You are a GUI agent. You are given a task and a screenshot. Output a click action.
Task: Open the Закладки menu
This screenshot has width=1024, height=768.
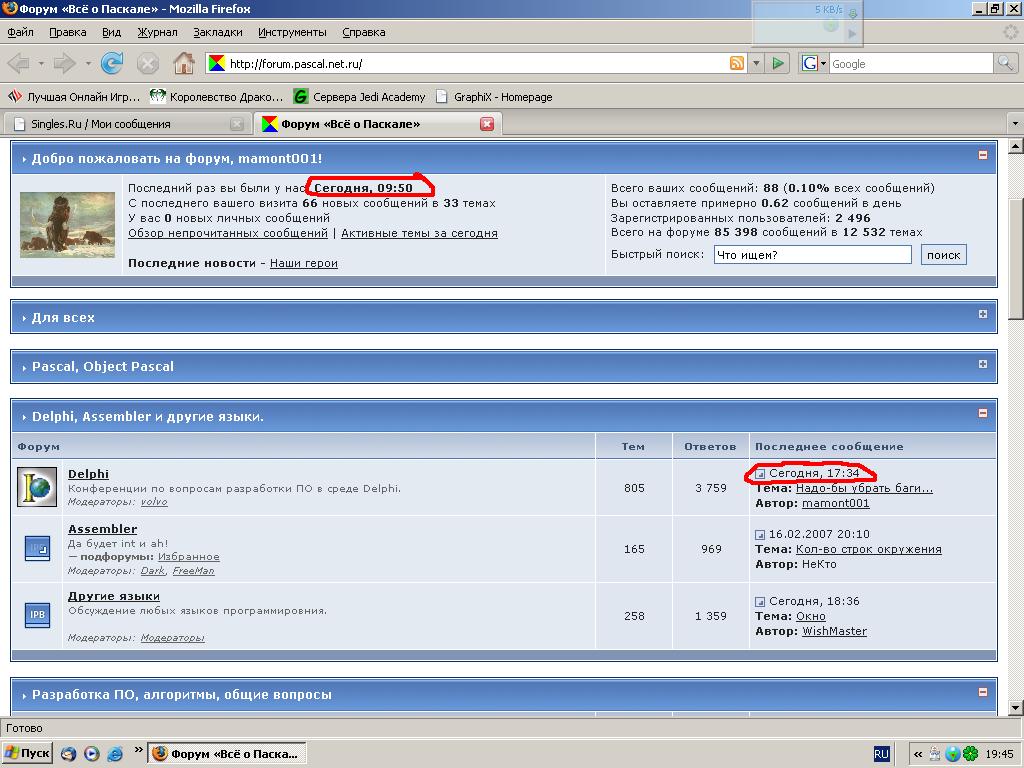(217, 32)
